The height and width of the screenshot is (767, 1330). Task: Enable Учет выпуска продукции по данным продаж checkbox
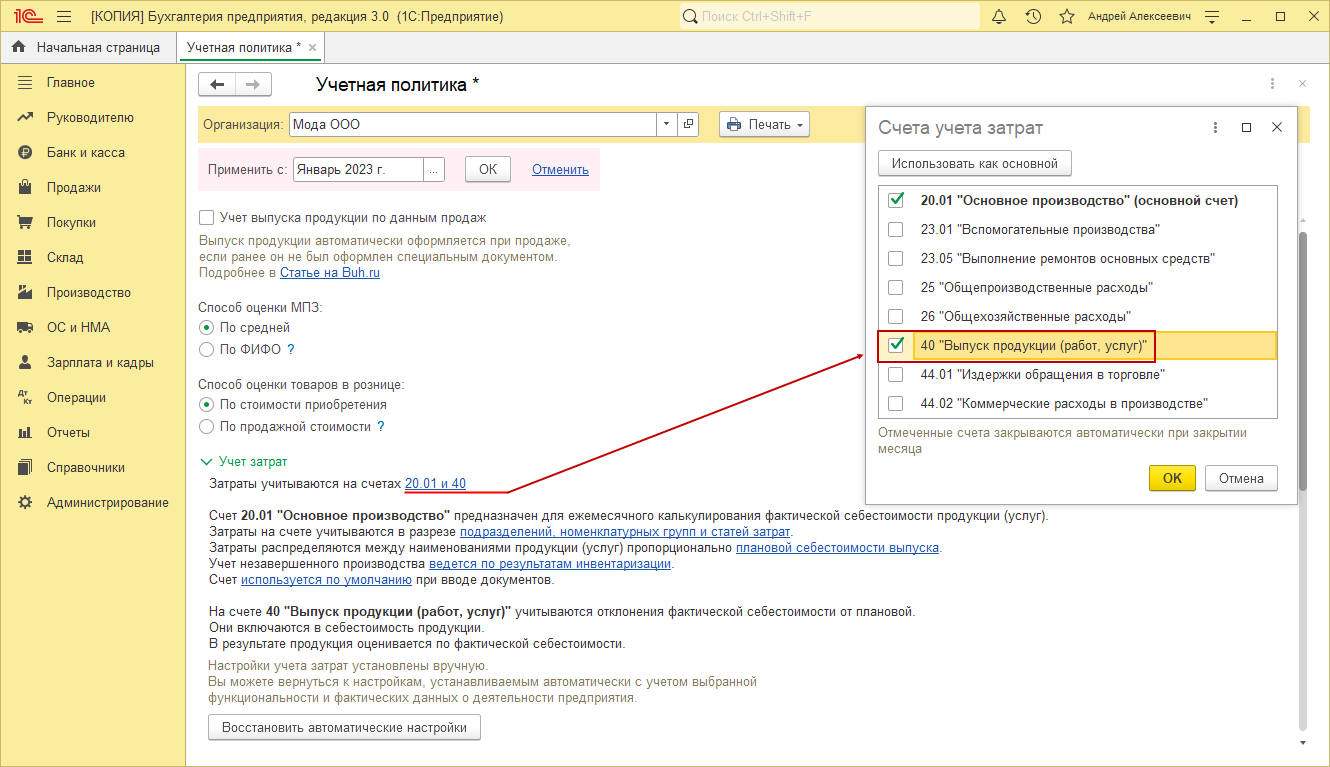tap(207, 218)
